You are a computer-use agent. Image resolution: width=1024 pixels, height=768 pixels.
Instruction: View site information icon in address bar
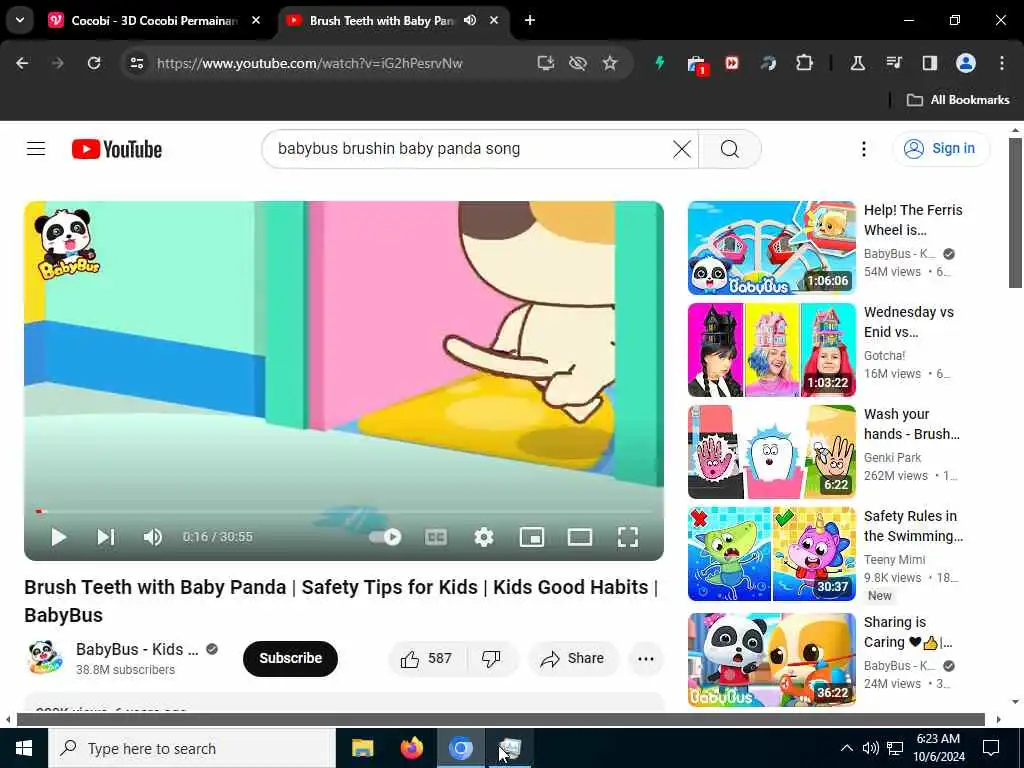(x=136, y=63)
